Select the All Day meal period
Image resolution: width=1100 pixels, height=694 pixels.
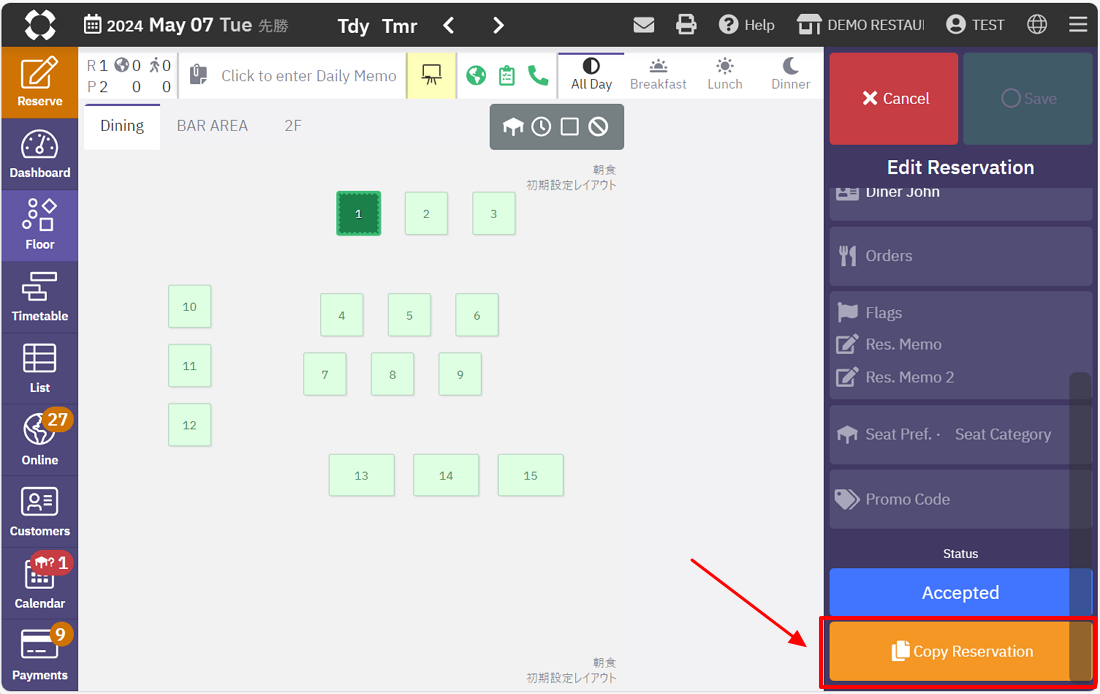click(591, 74)
